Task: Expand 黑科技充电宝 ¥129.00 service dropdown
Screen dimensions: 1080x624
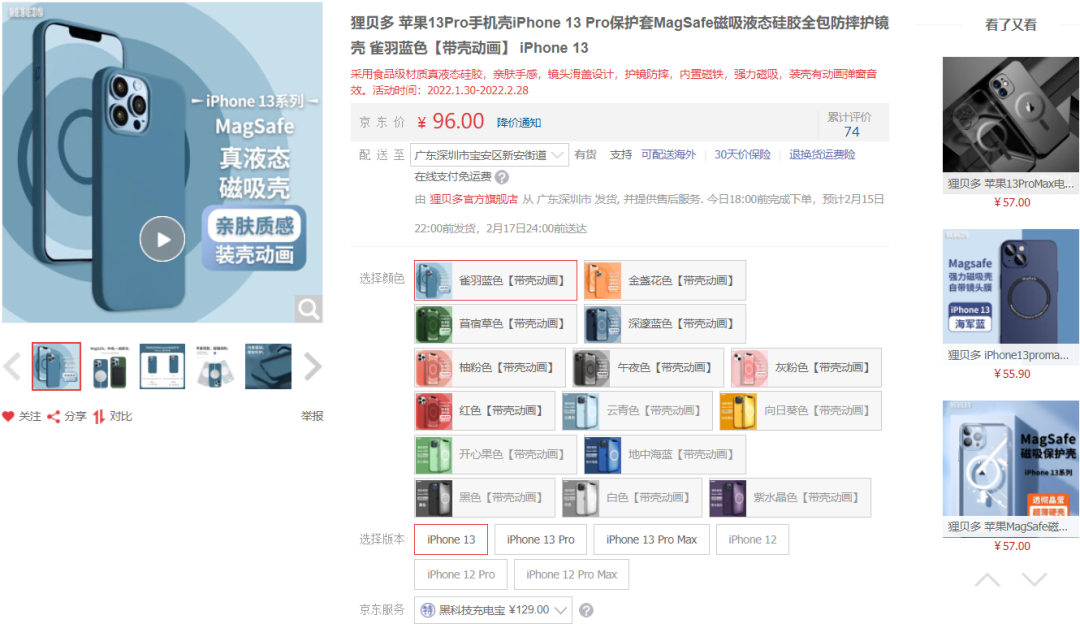Action: tap(493, 610)
